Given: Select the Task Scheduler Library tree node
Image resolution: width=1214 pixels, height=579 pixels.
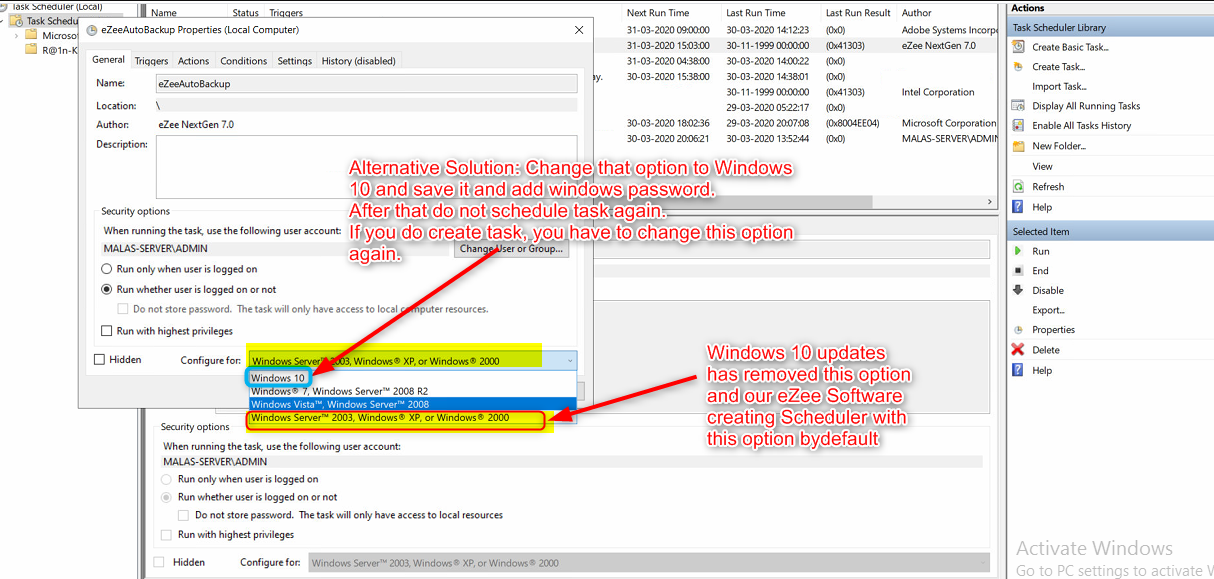Looking at the screenshot, I should pos(52,20).
